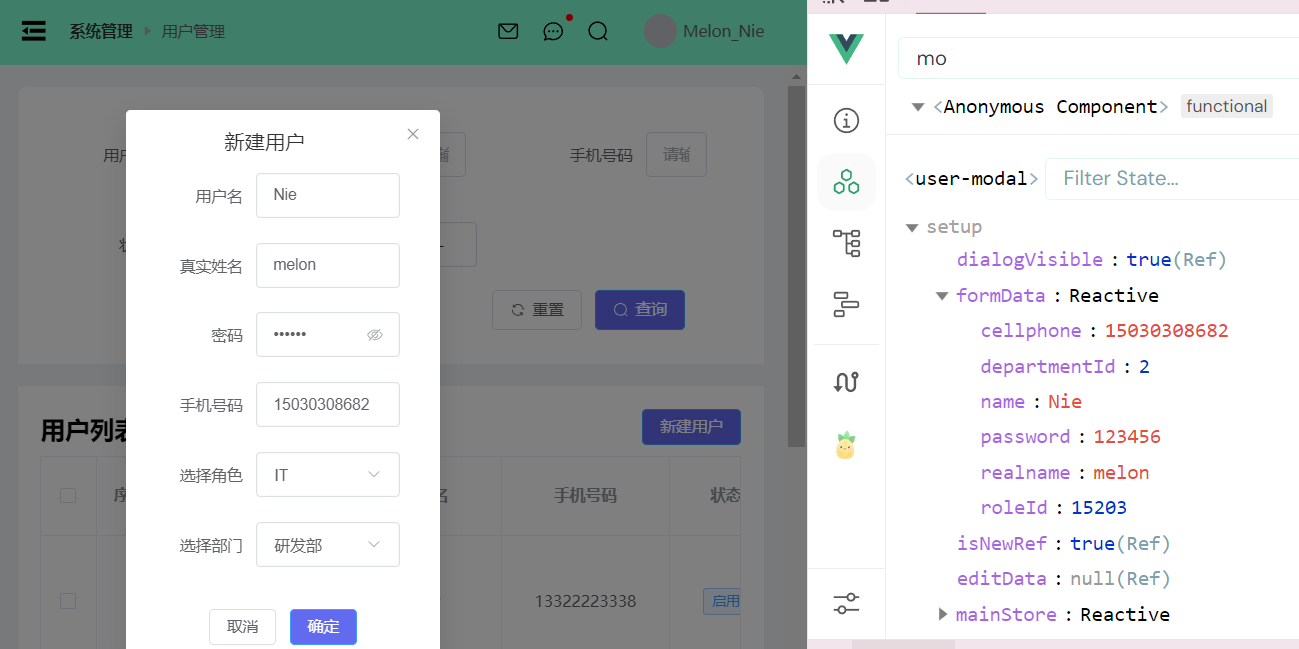Collapse the formData Reactive node
The width and height of the screenshot is (1299, 649).
(942, 296)
